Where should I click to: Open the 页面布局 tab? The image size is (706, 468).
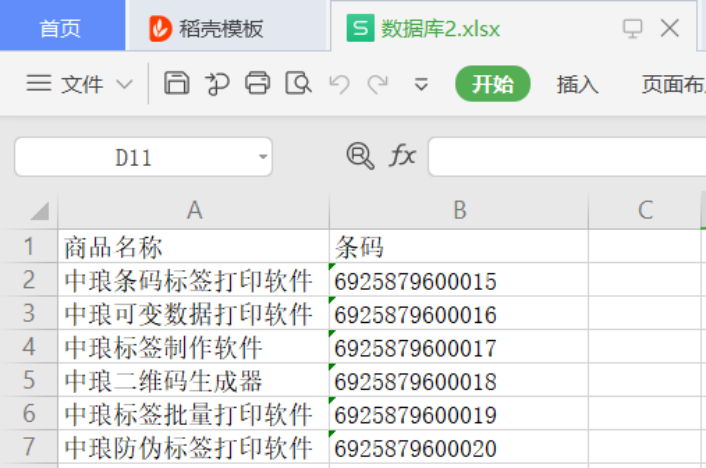click(672, 84)
